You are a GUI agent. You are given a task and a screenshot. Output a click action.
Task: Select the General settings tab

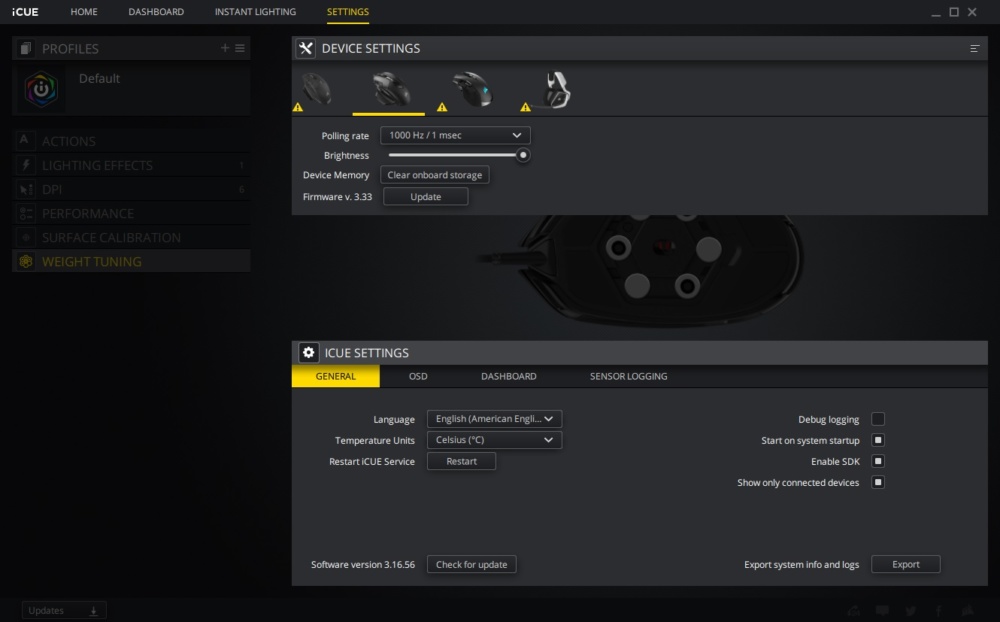pyautogui.click(x=335, y=376)
